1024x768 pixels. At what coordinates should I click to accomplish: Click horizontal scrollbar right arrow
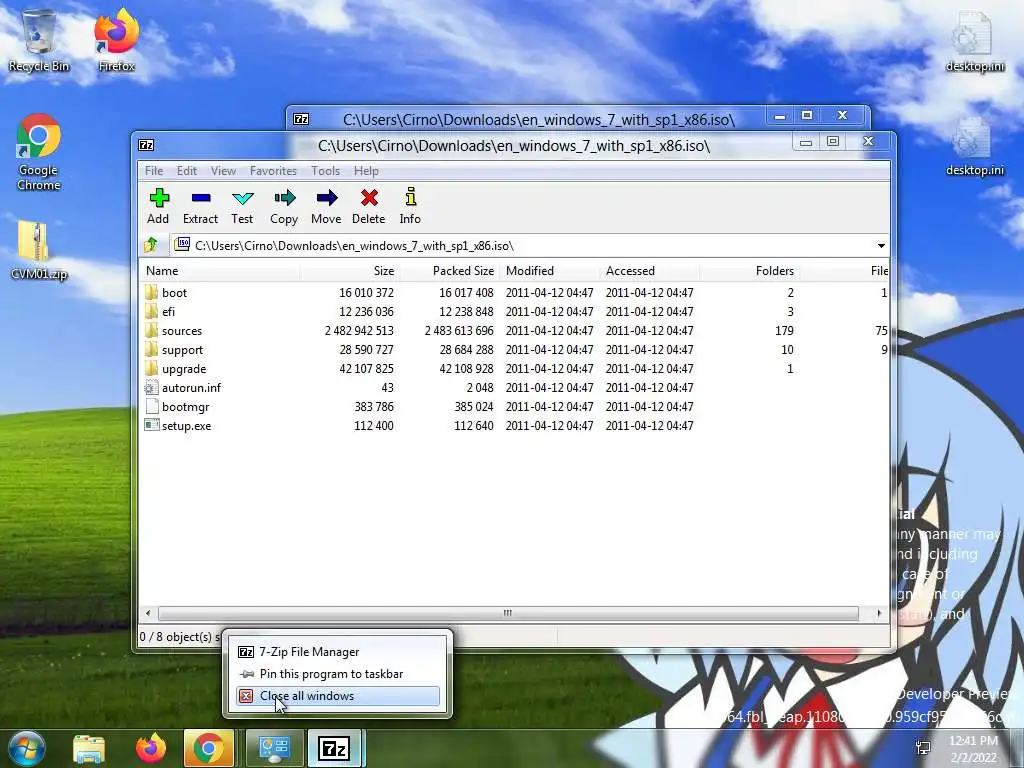[x=879, y=613]
